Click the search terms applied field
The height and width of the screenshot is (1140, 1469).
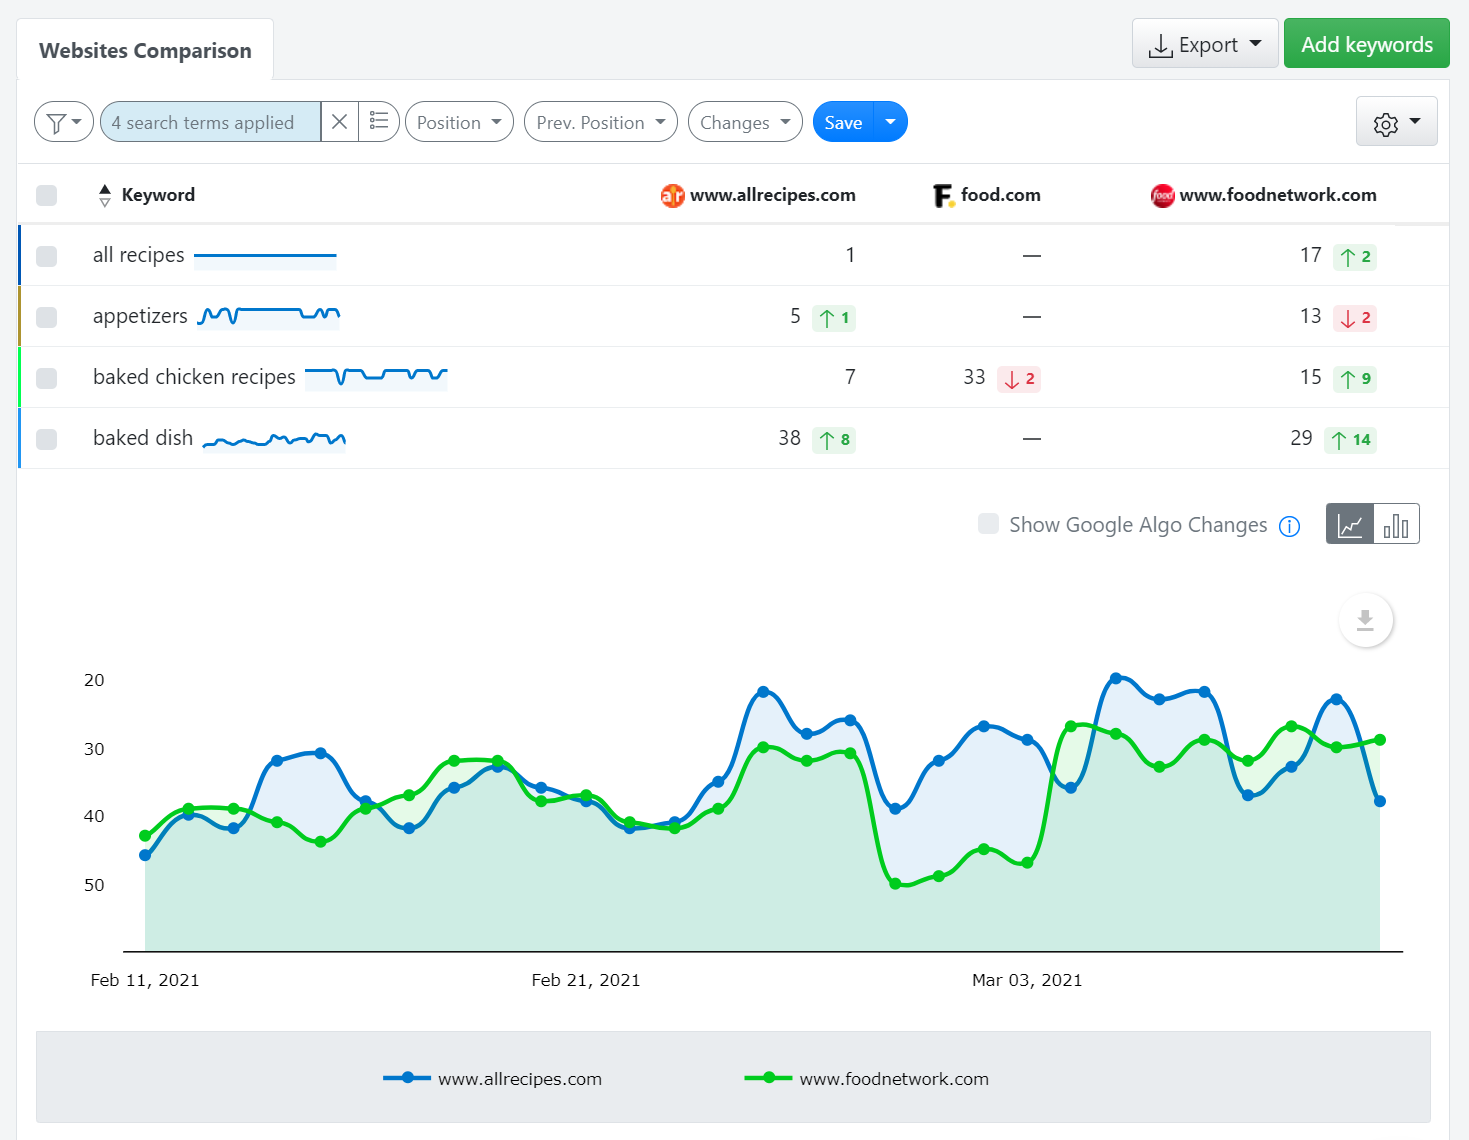pos(211,122)
